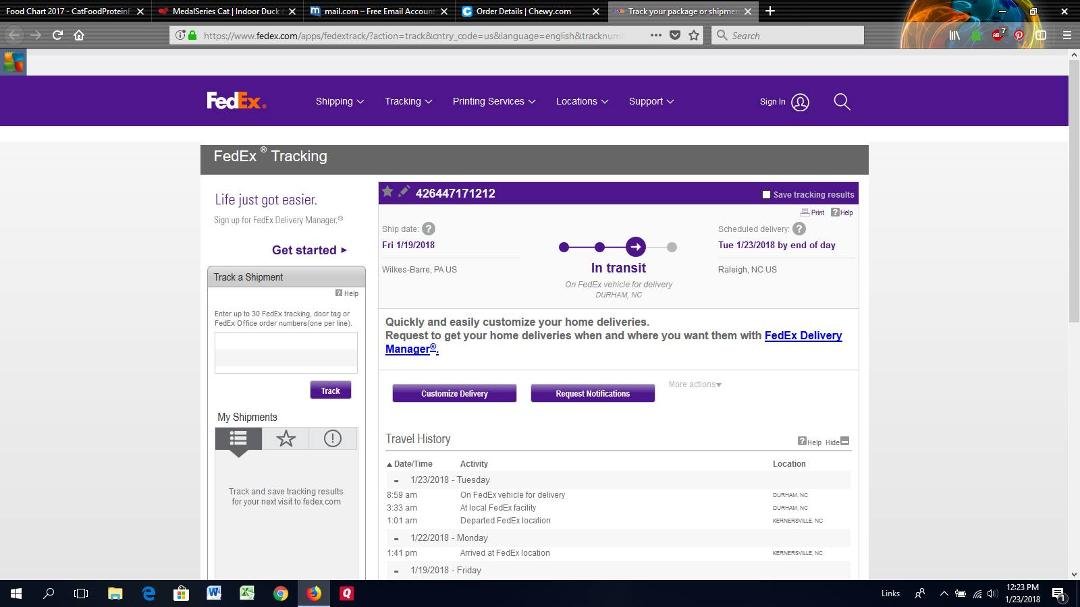This screenshot has width=1080, height=607.
Task: Click the Pocket save icon in address bar
Action: (675, 35)
